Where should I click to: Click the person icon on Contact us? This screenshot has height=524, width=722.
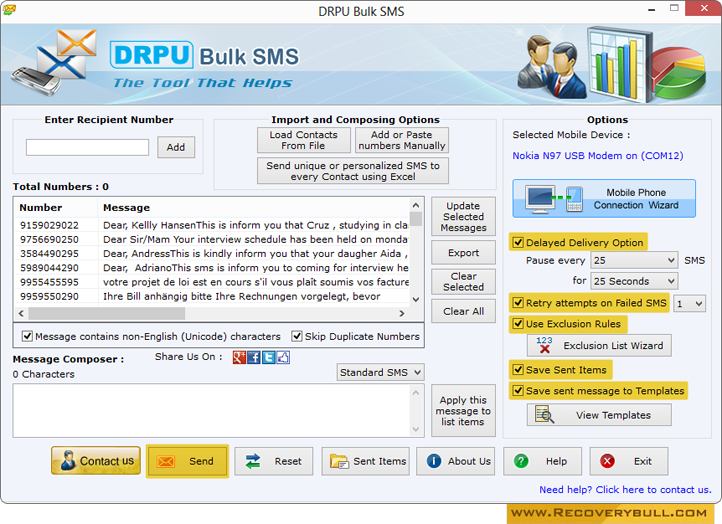click(68, 460)
